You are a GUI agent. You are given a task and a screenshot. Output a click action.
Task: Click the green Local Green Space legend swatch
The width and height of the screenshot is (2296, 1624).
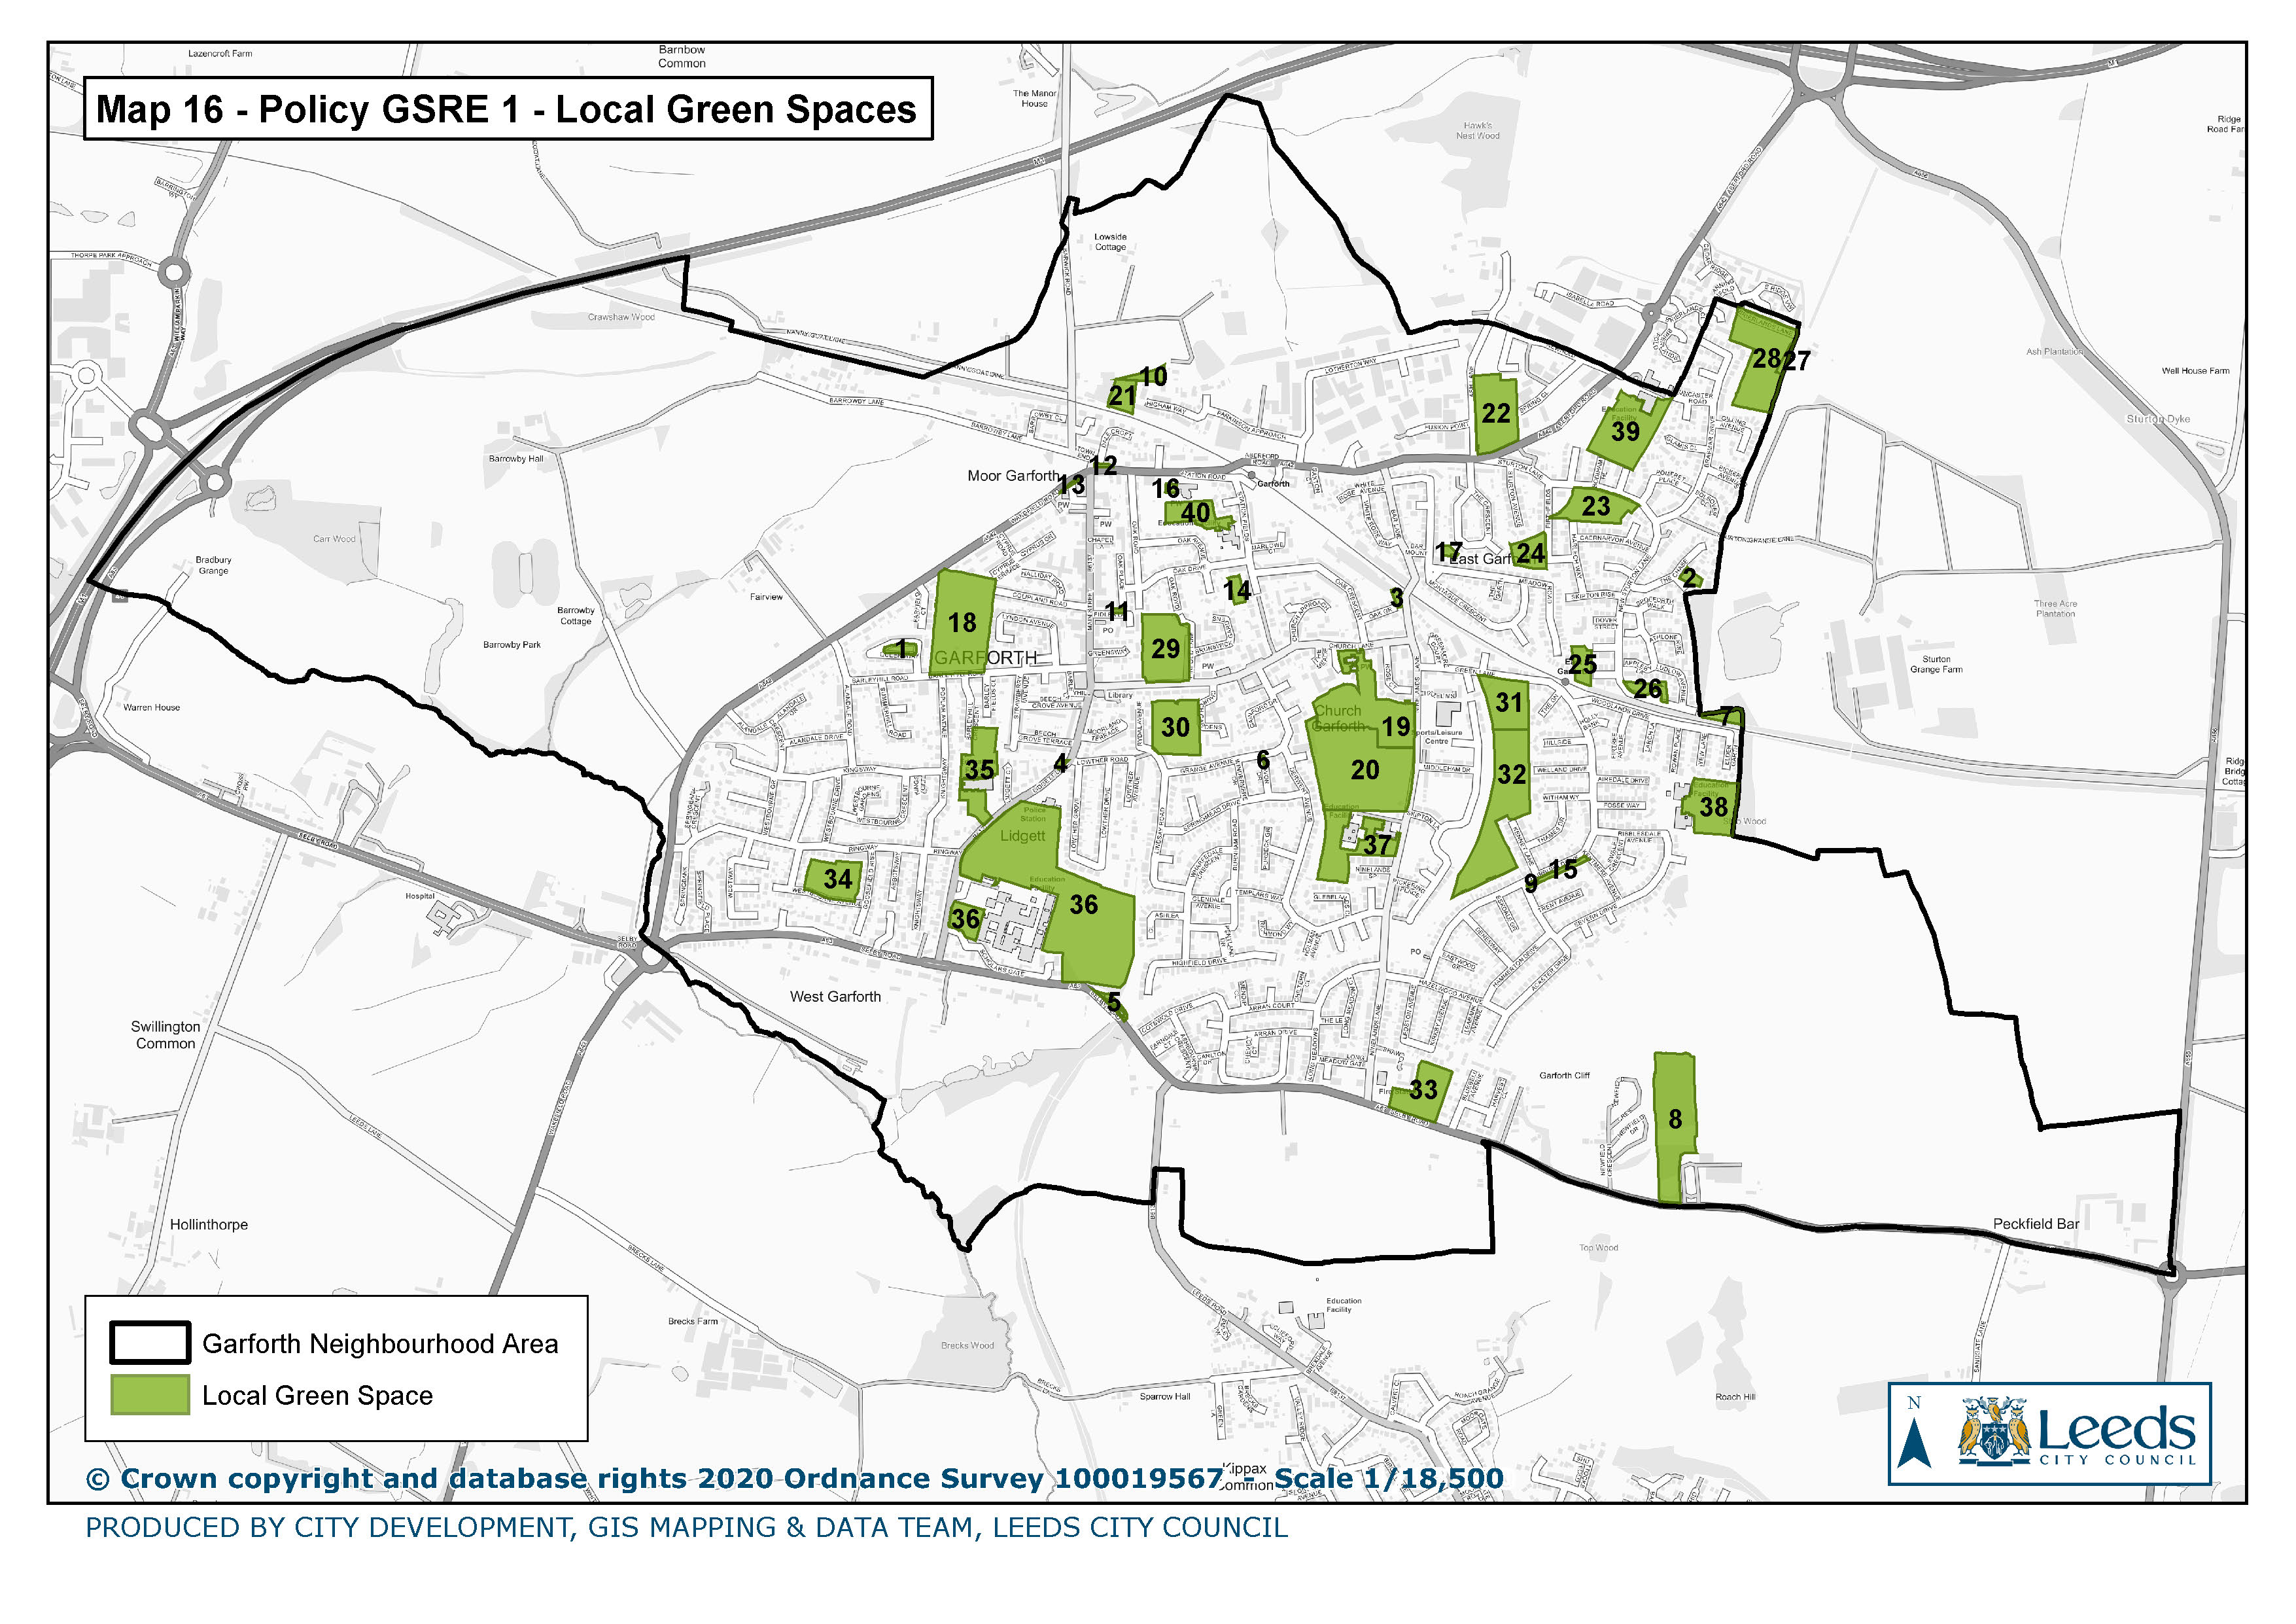[x=150, y=1394]
